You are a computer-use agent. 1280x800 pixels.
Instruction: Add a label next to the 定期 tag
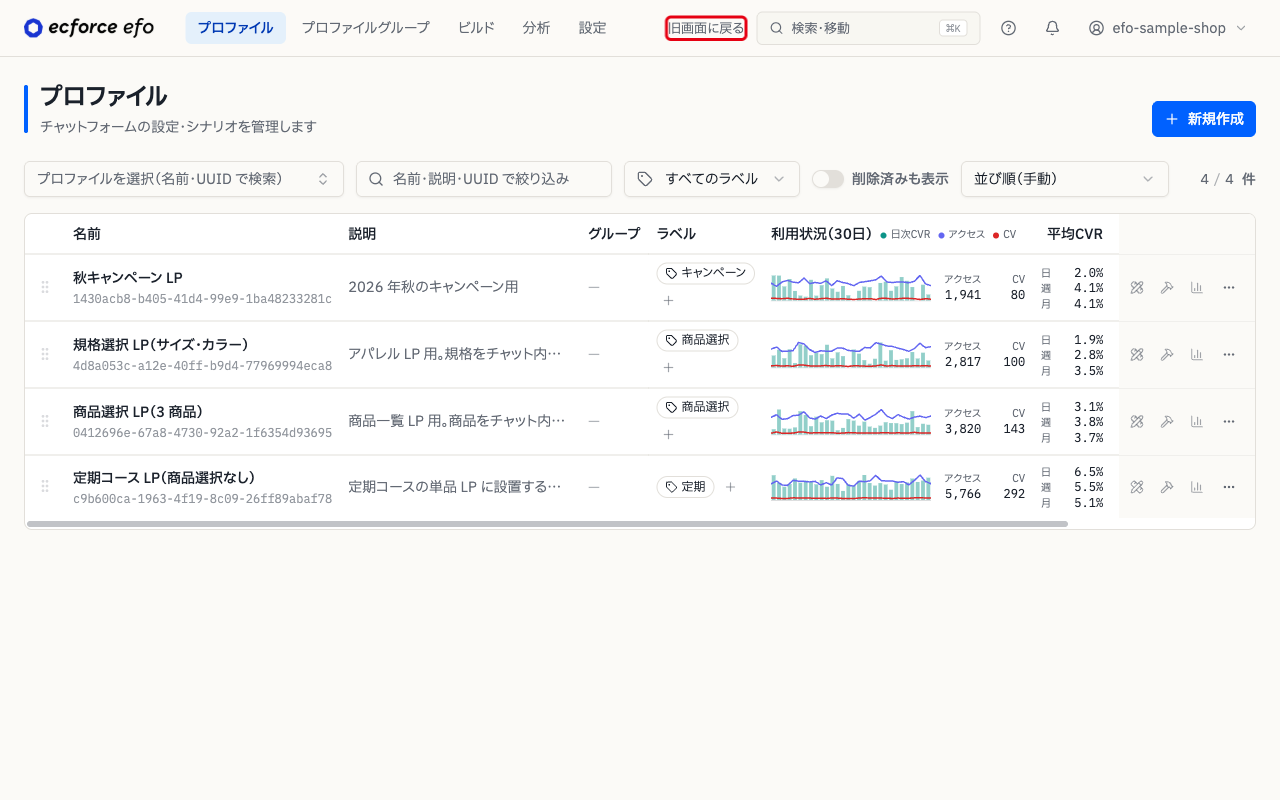(730, 487)
